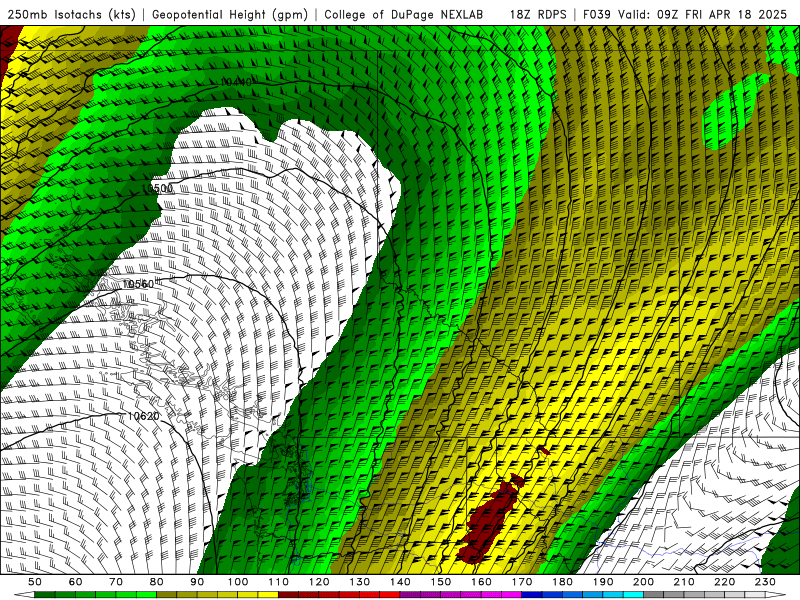Click the 10620 height contour label

143,416
